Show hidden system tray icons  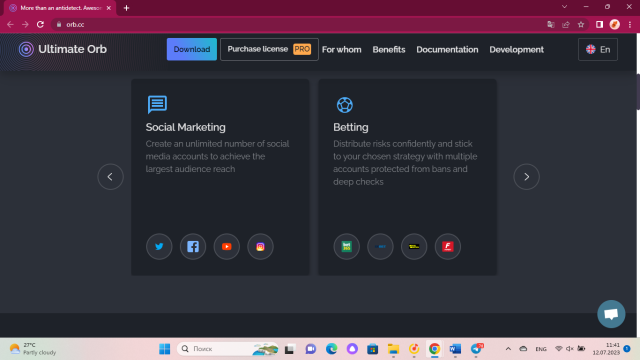point(508,349)
